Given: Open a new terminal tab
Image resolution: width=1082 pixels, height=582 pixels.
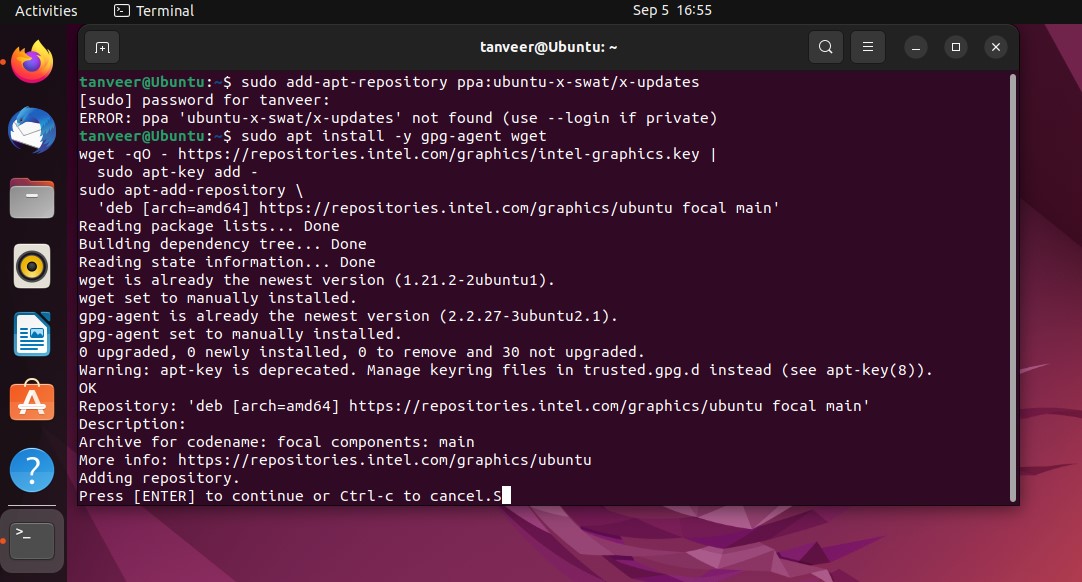Looking at the screenshot, I should point(100,47).
